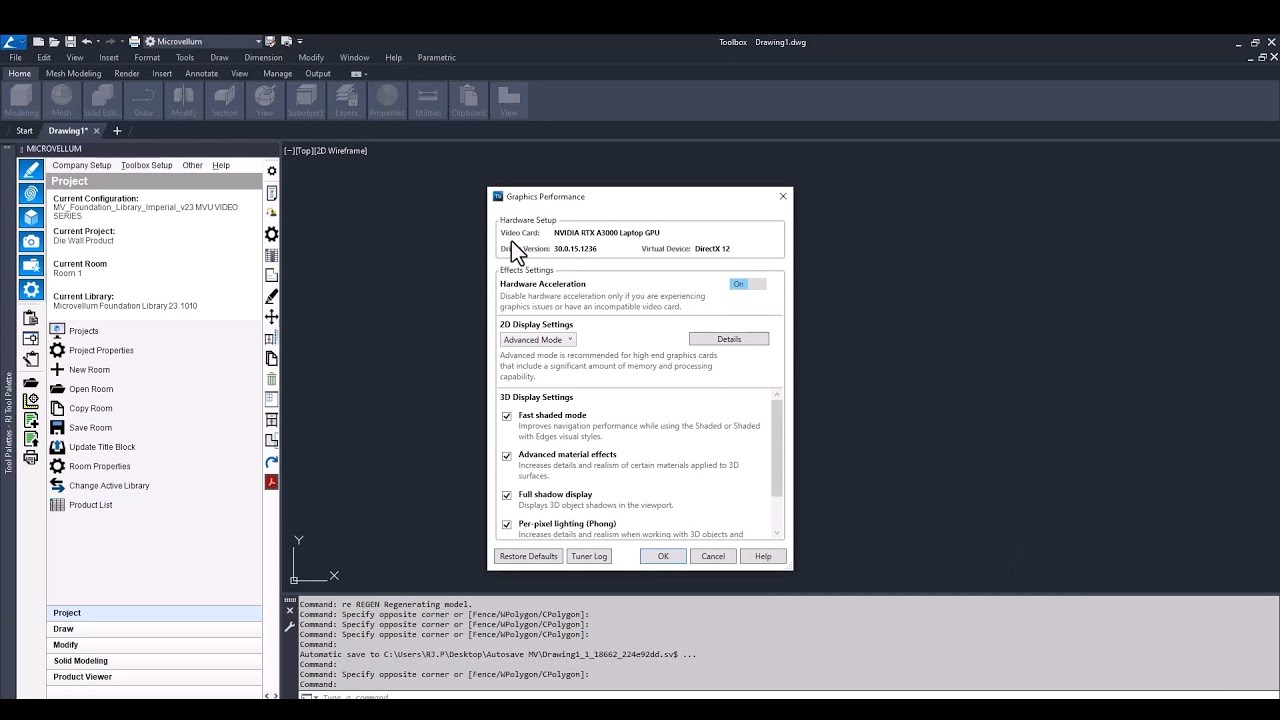
Task: Open the blue gear settings sidebar icon
Action: (31, 290)
